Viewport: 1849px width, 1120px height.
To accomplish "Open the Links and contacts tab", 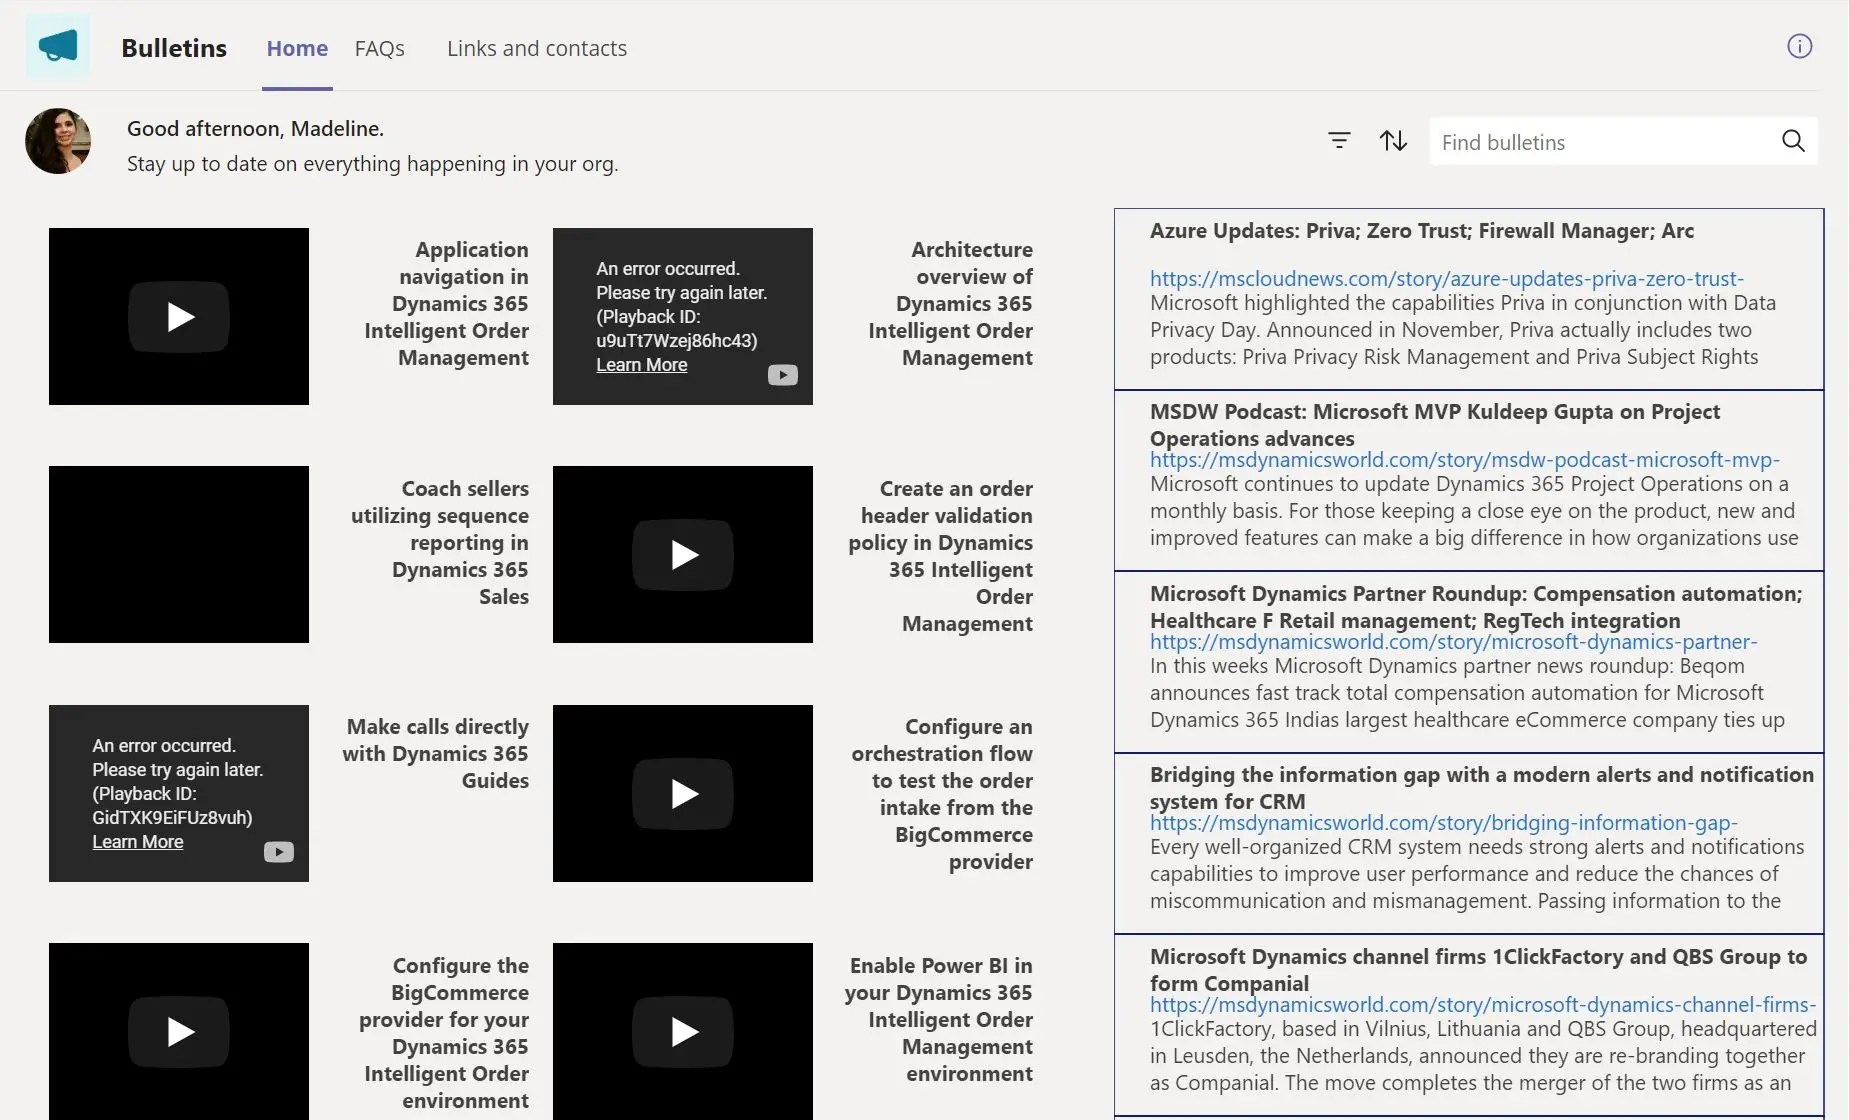I will [537, 48].
